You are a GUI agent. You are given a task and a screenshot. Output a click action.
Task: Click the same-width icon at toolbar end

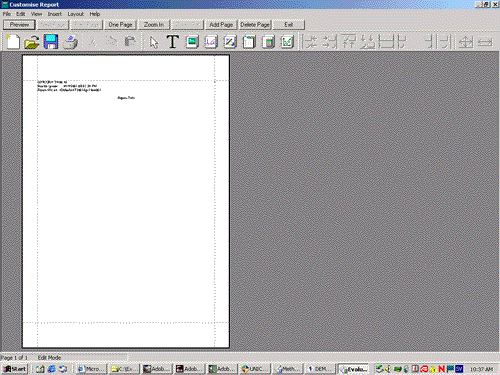coord(485,42)
